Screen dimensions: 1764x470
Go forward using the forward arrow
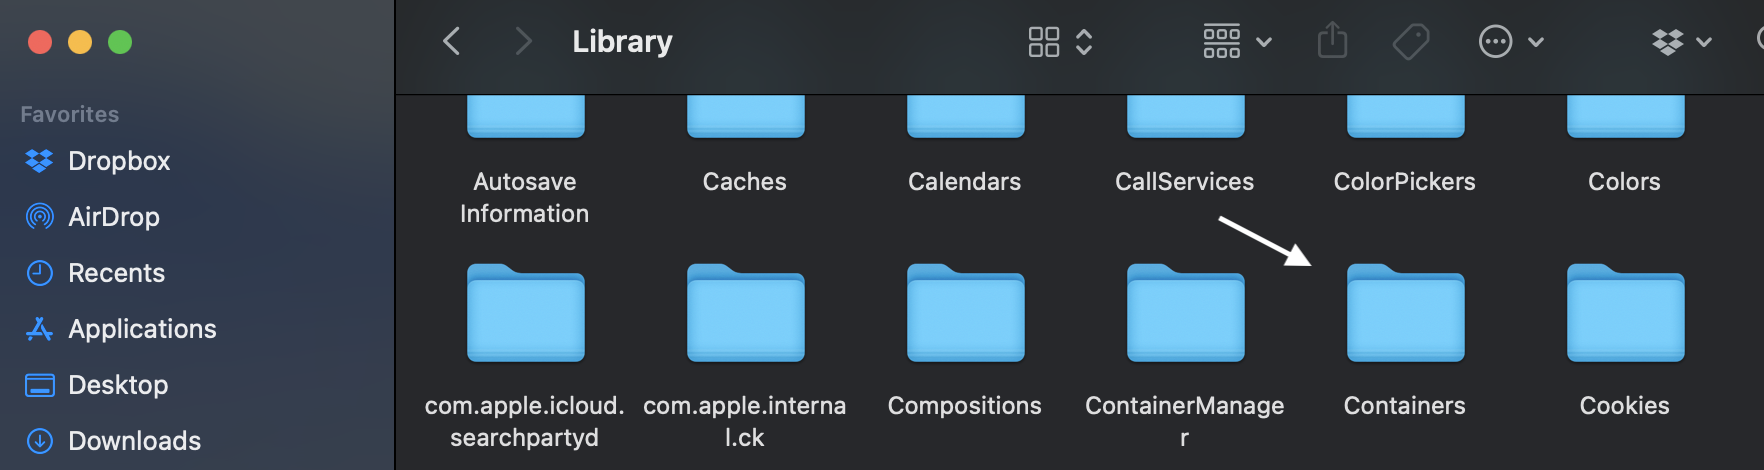click(522, 42)
